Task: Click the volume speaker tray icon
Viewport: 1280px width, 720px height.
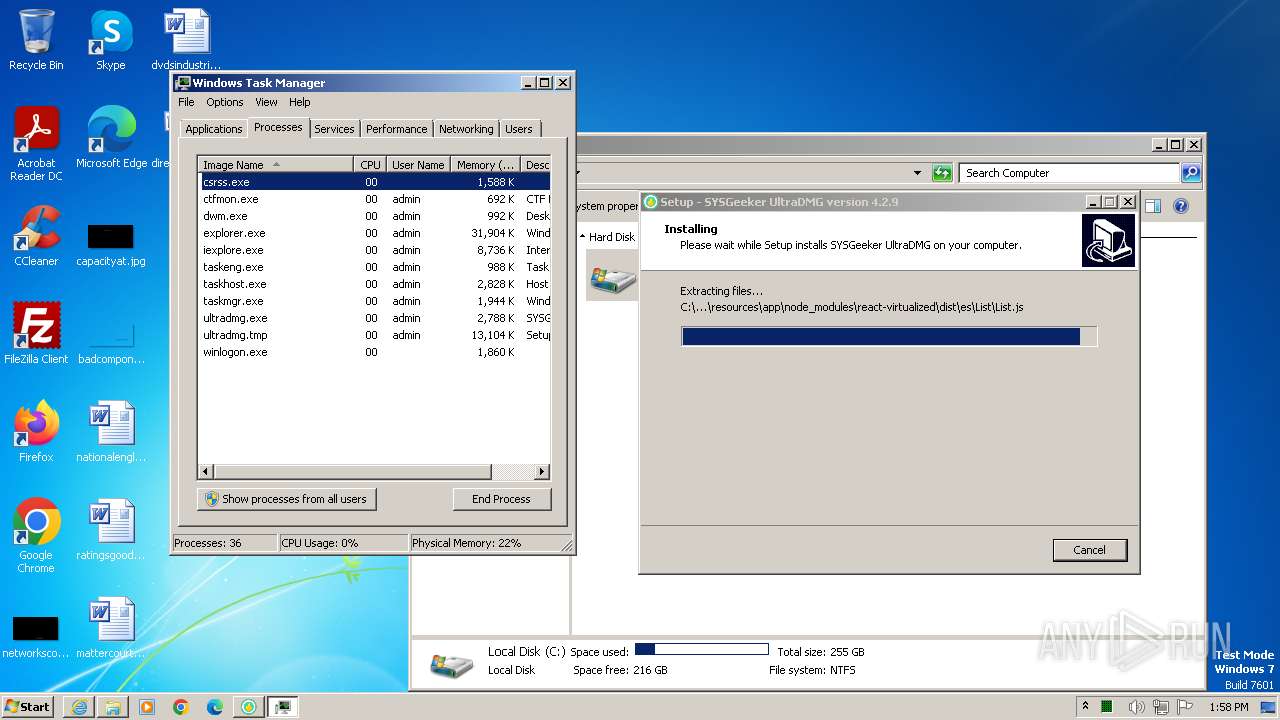Action: coord(1136,707)
